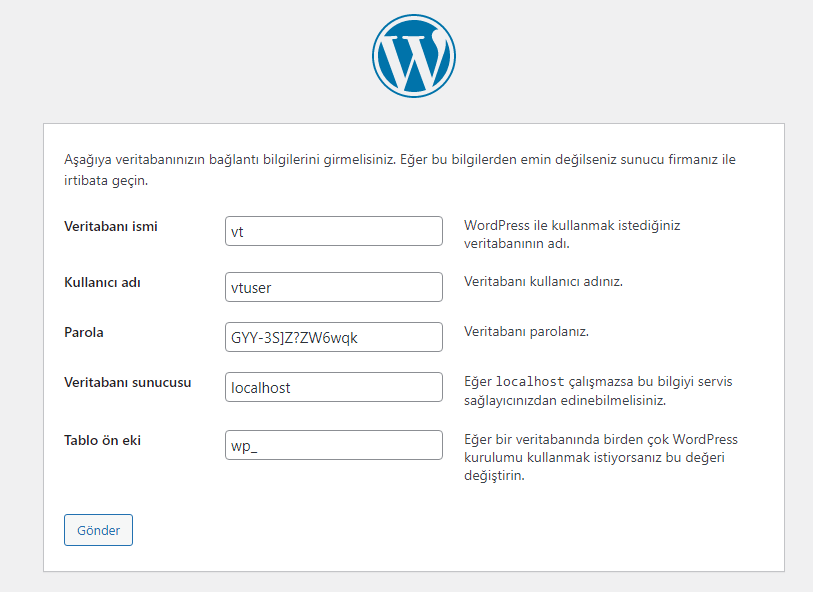Select the Parola password input field
The width and height of the screenshot is (813, 592).
pos(334,337)
